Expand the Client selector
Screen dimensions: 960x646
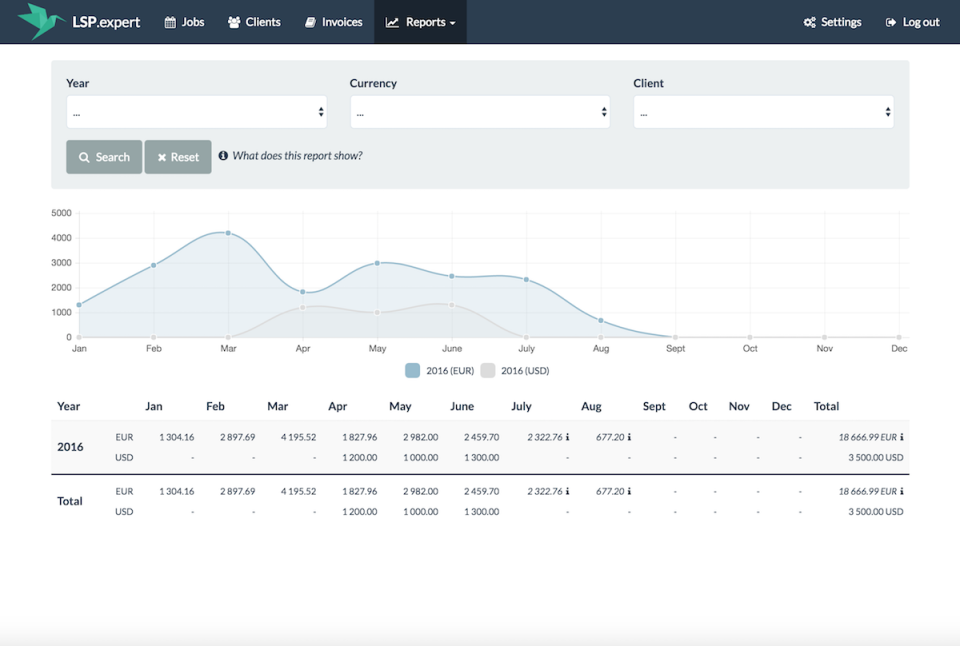pos(763,111)
